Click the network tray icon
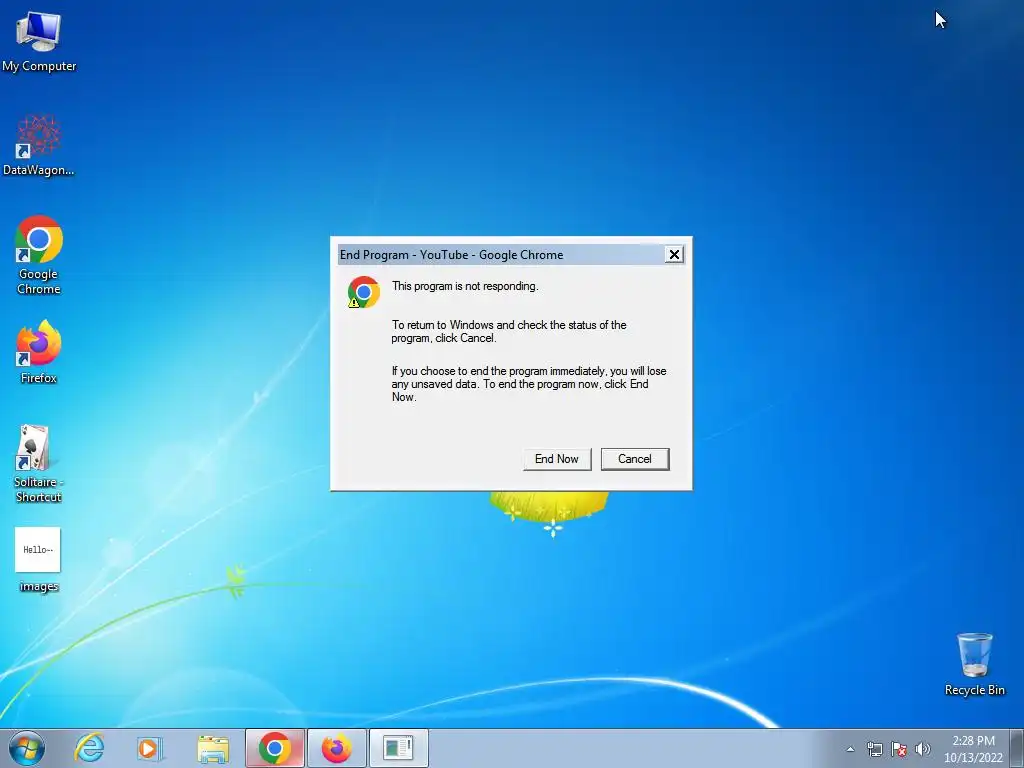Viewport: 1024px width, 768px height. coord(874,749)
